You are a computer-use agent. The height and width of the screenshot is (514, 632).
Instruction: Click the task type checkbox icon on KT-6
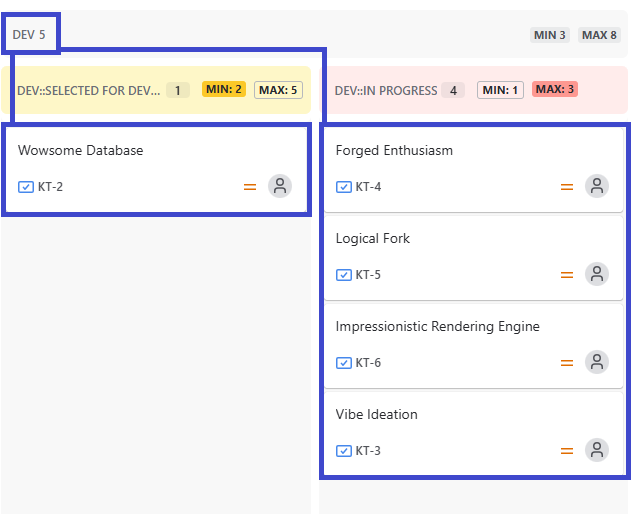pos(344,362)
